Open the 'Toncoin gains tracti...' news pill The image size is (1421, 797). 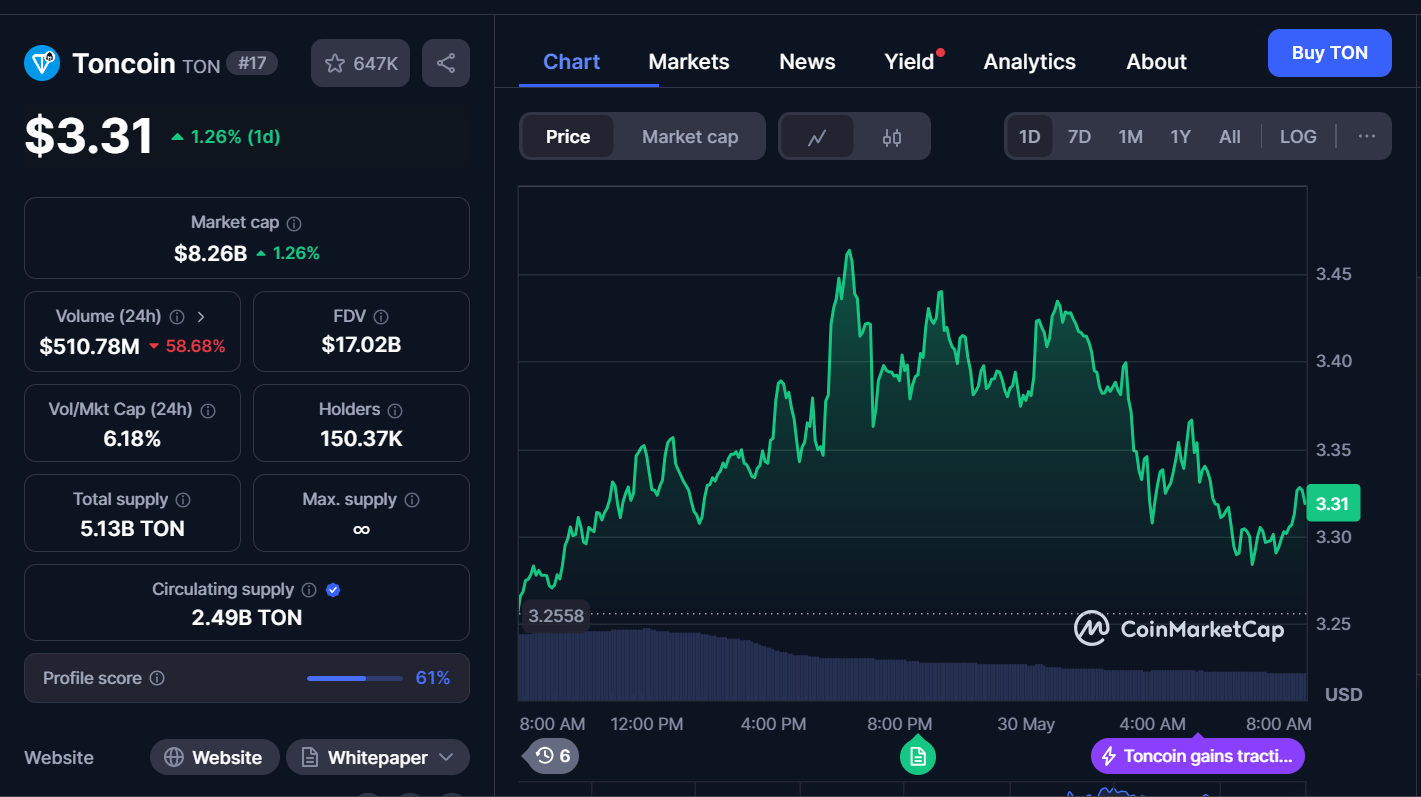click(1197, 756)
